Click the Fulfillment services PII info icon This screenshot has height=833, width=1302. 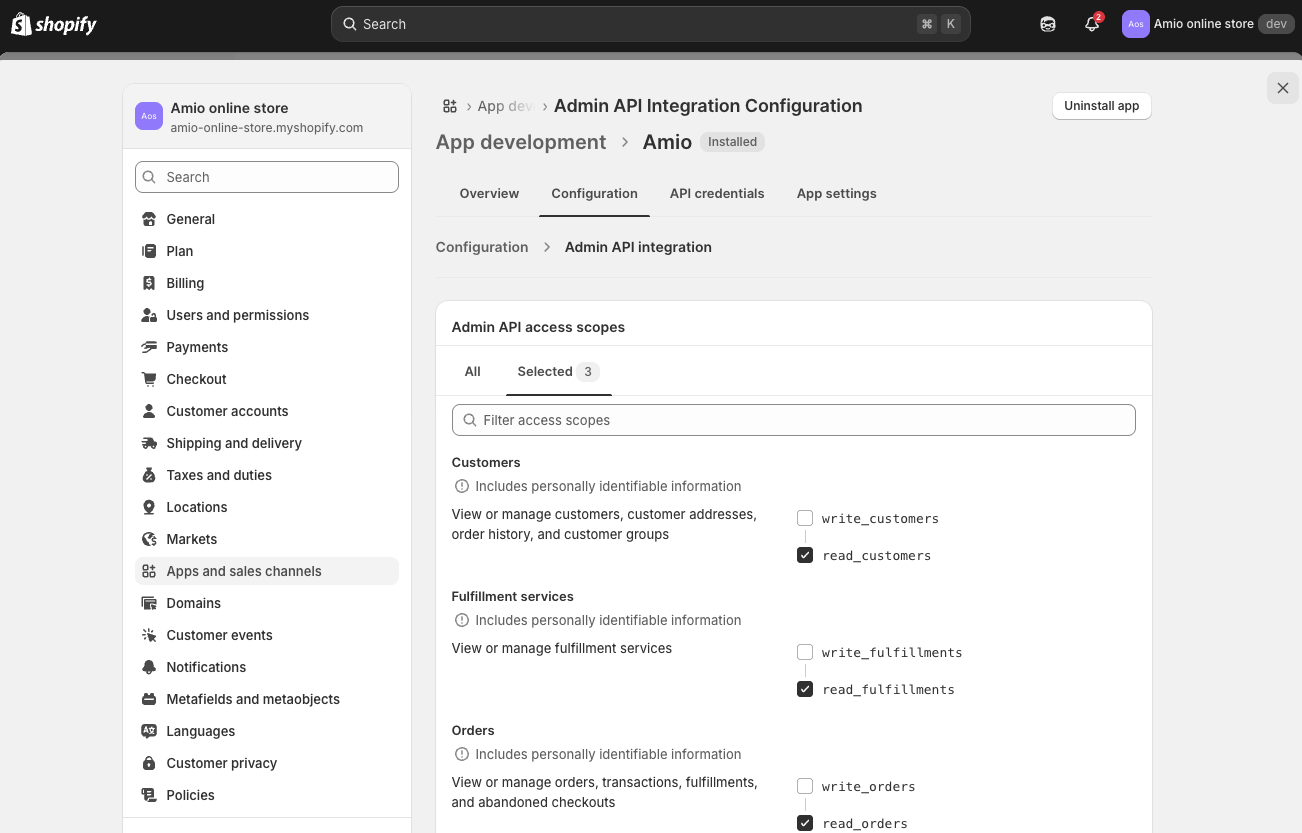462,620
